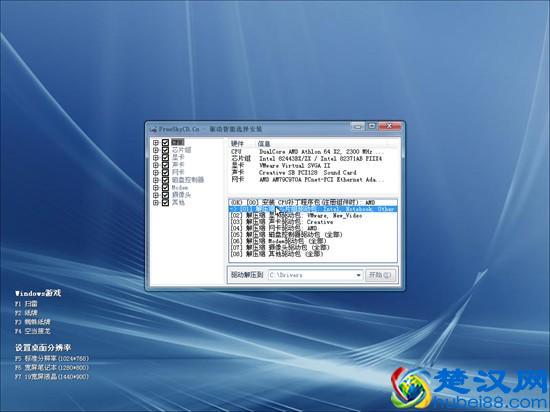Click the driver installer title bar icon
Image resolution: width=550 pixels, height=412 pixels.
pos(153,129)
